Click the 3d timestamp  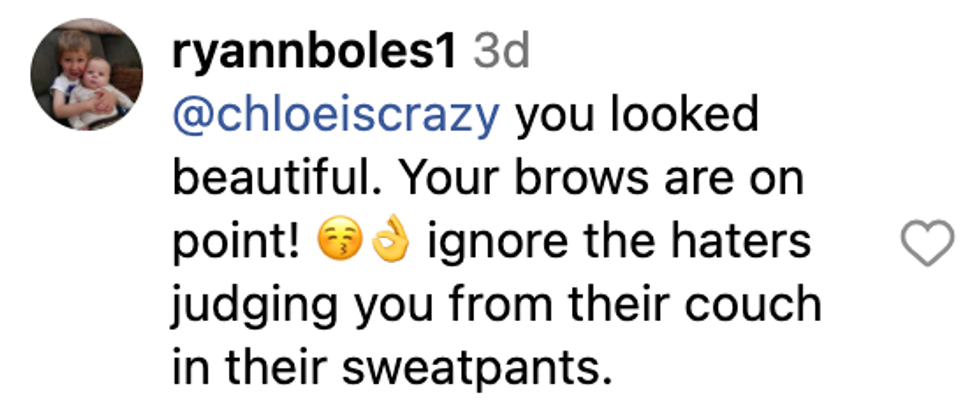500,54
